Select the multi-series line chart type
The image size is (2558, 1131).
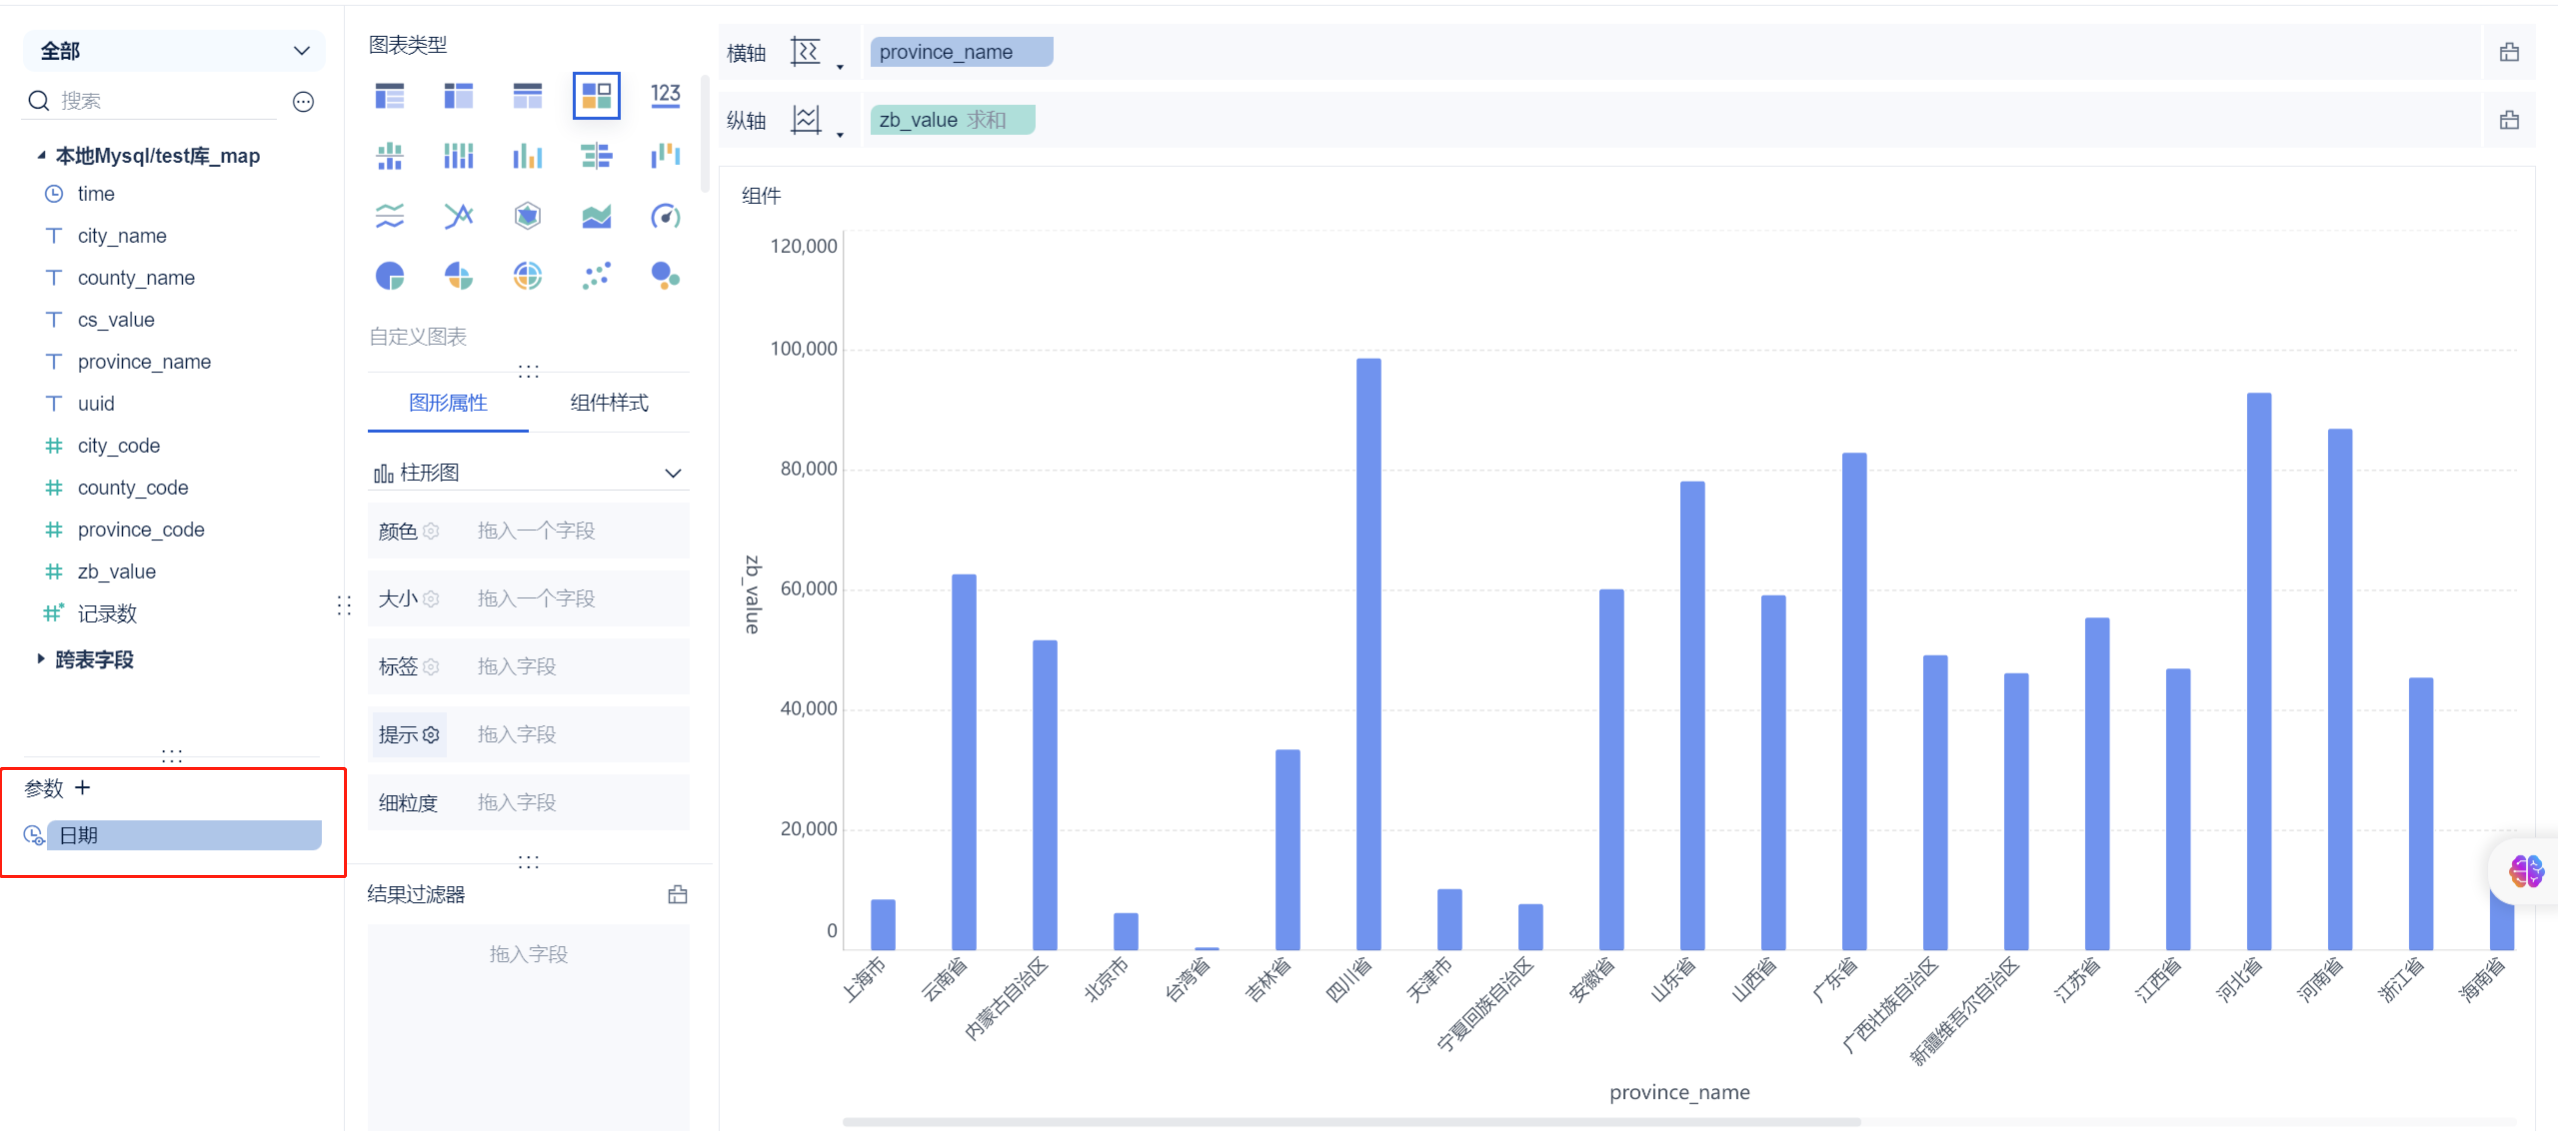point(459,216)
